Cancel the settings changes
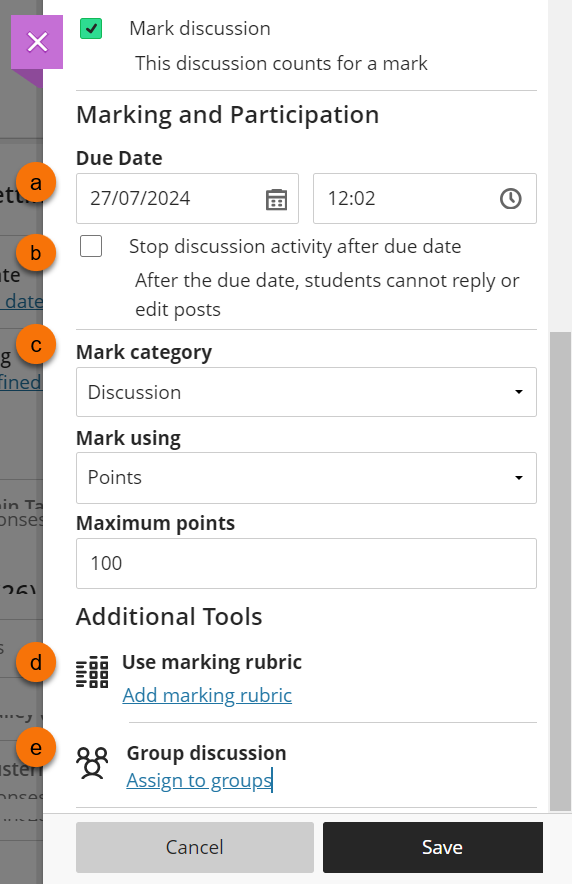 pyautogui.click(x=195, y=847)
